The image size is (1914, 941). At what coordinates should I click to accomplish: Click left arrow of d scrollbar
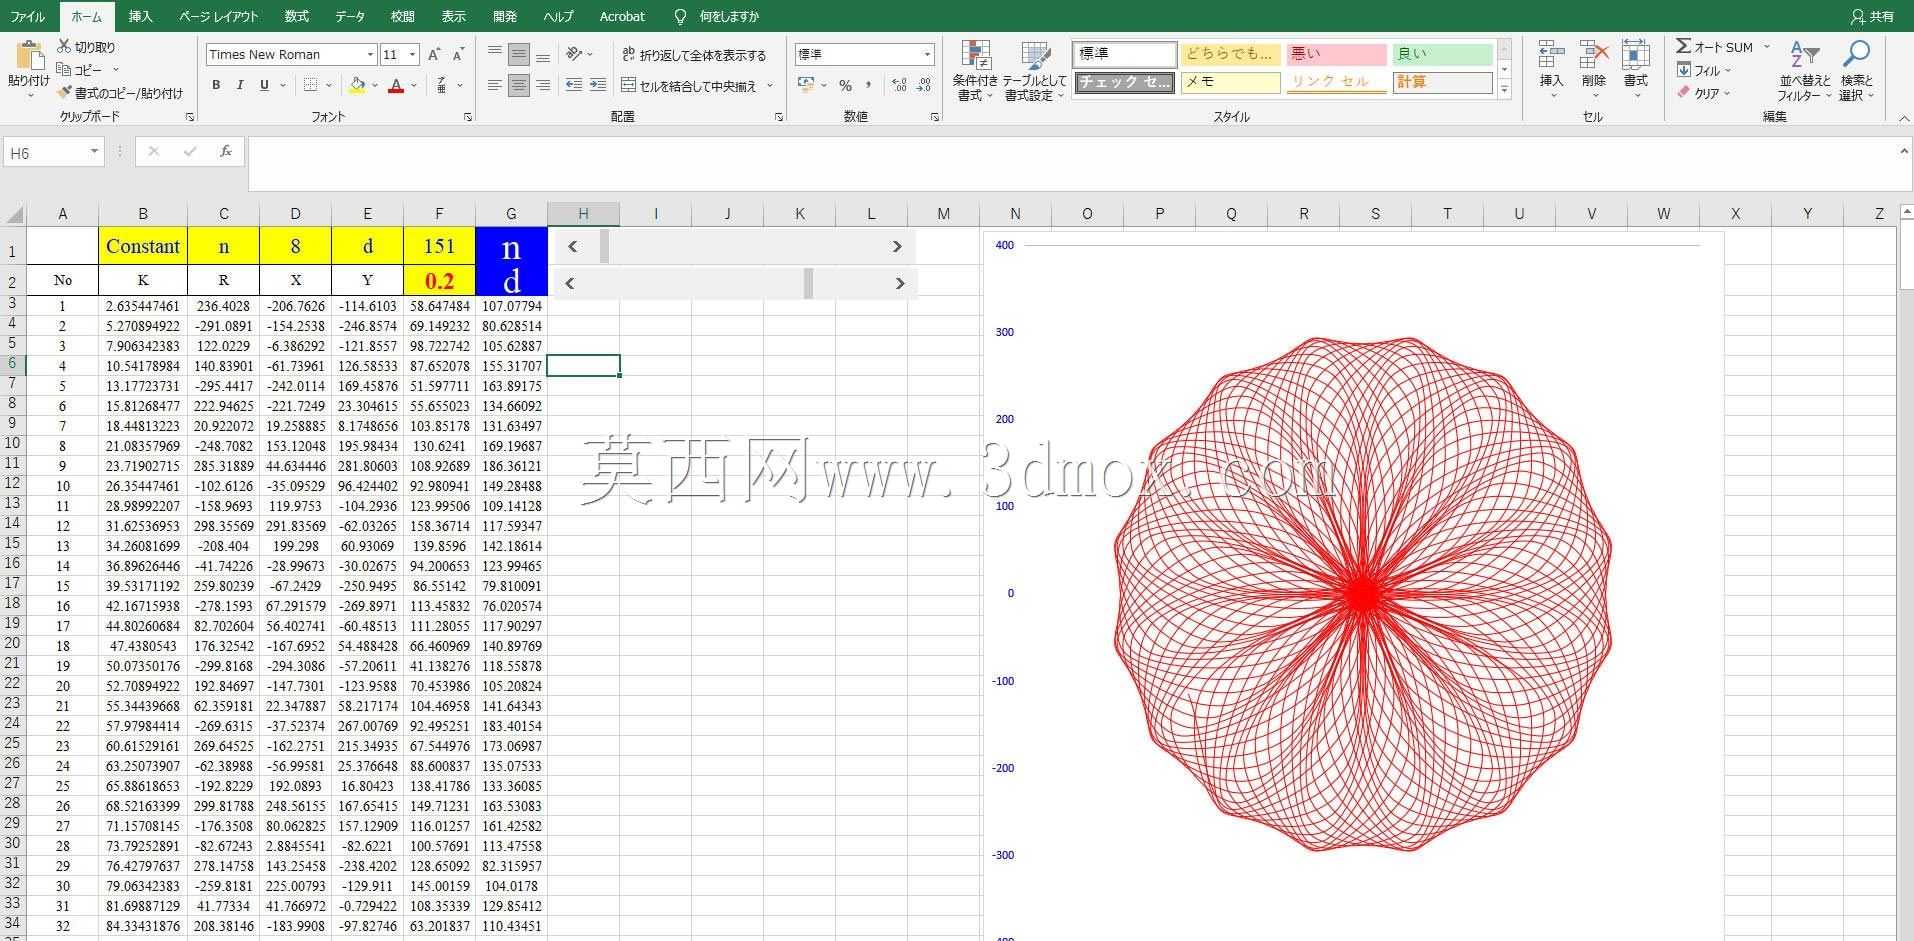[x=569, y=283]
